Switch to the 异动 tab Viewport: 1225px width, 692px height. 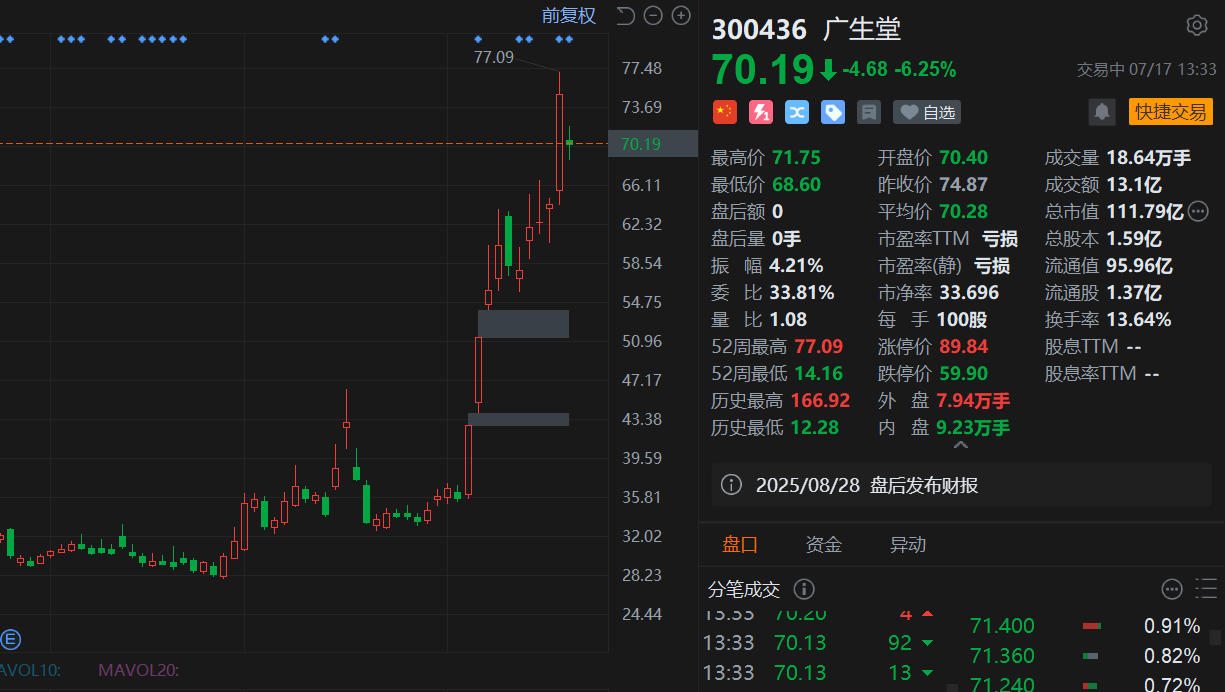(x=908, y=545)
